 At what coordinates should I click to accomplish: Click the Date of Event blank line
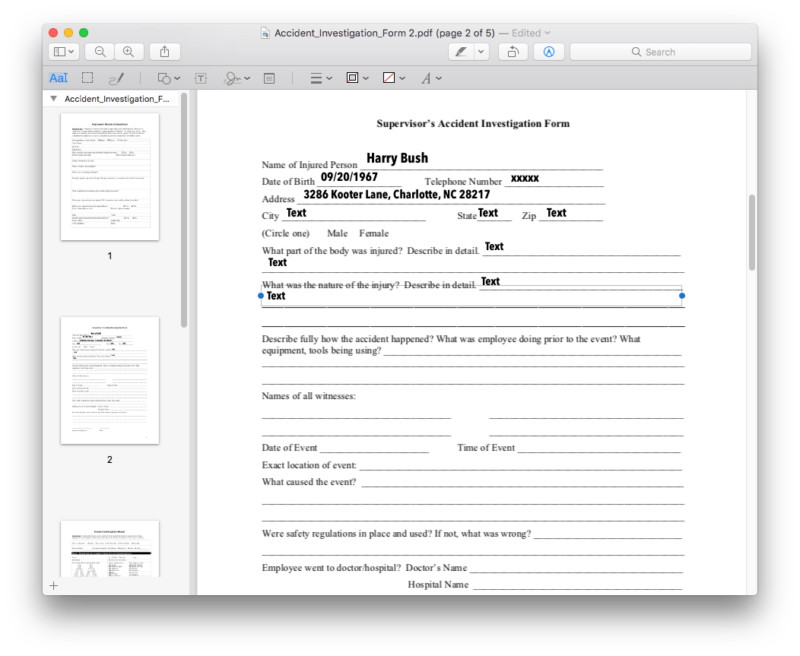[374, 450]
